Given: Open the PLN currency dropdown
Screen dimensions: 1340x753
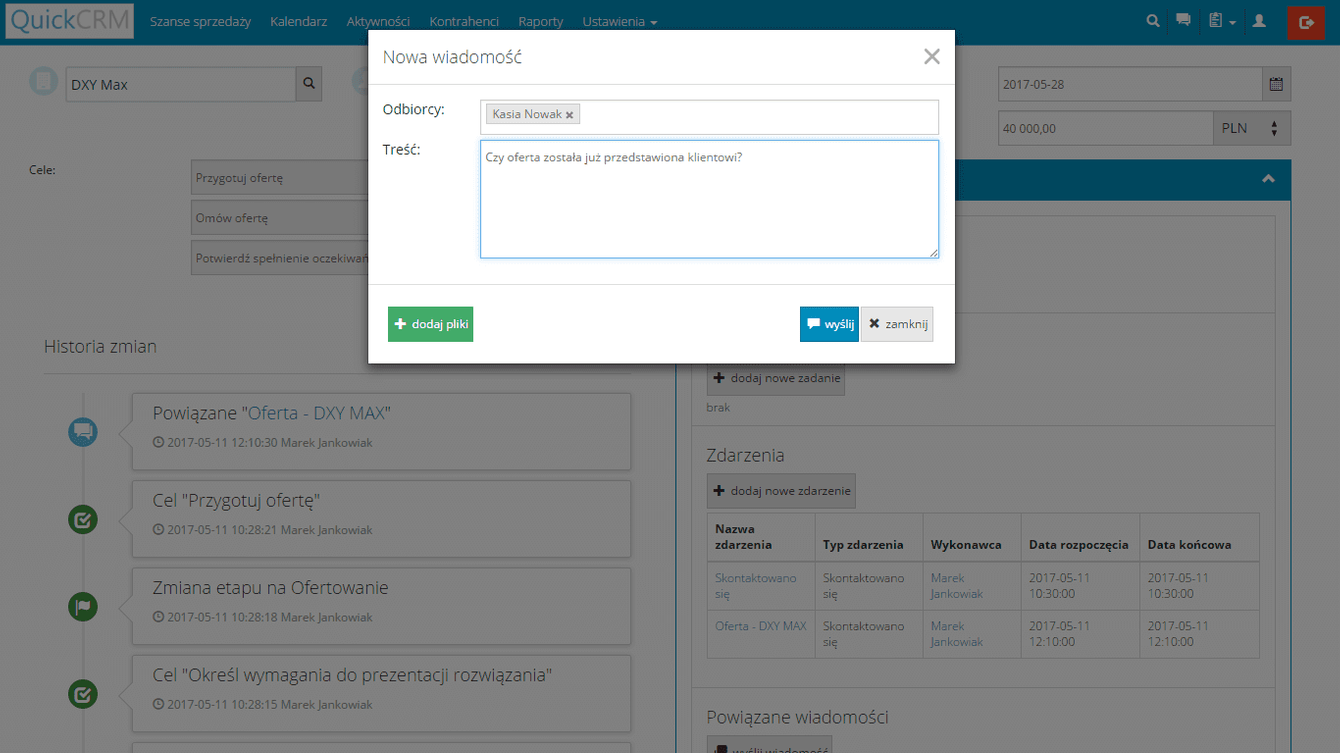Looking at the screenshot, I should click(1251, 128).
